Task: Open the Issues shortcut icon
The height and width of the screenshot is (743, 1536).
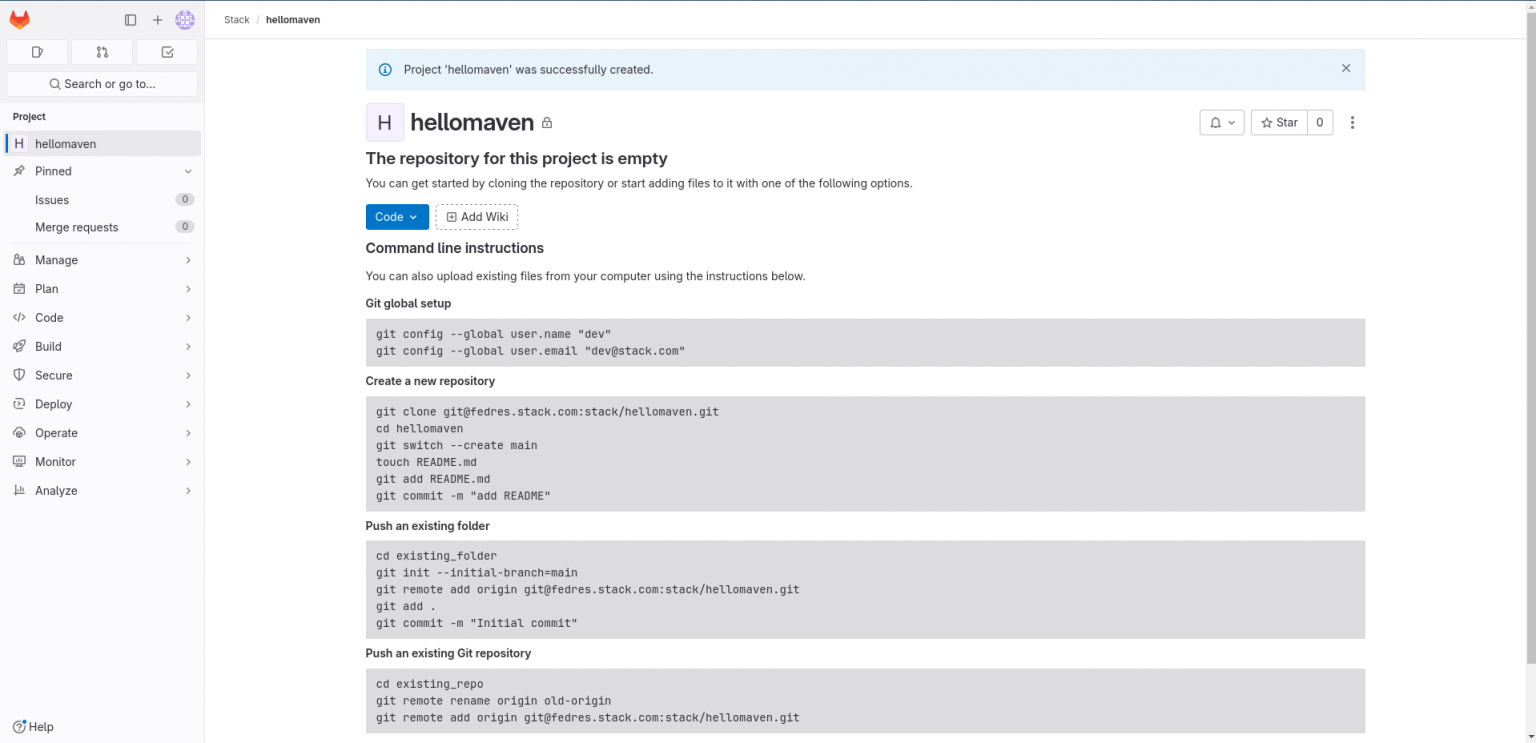Action: [36, 51]
